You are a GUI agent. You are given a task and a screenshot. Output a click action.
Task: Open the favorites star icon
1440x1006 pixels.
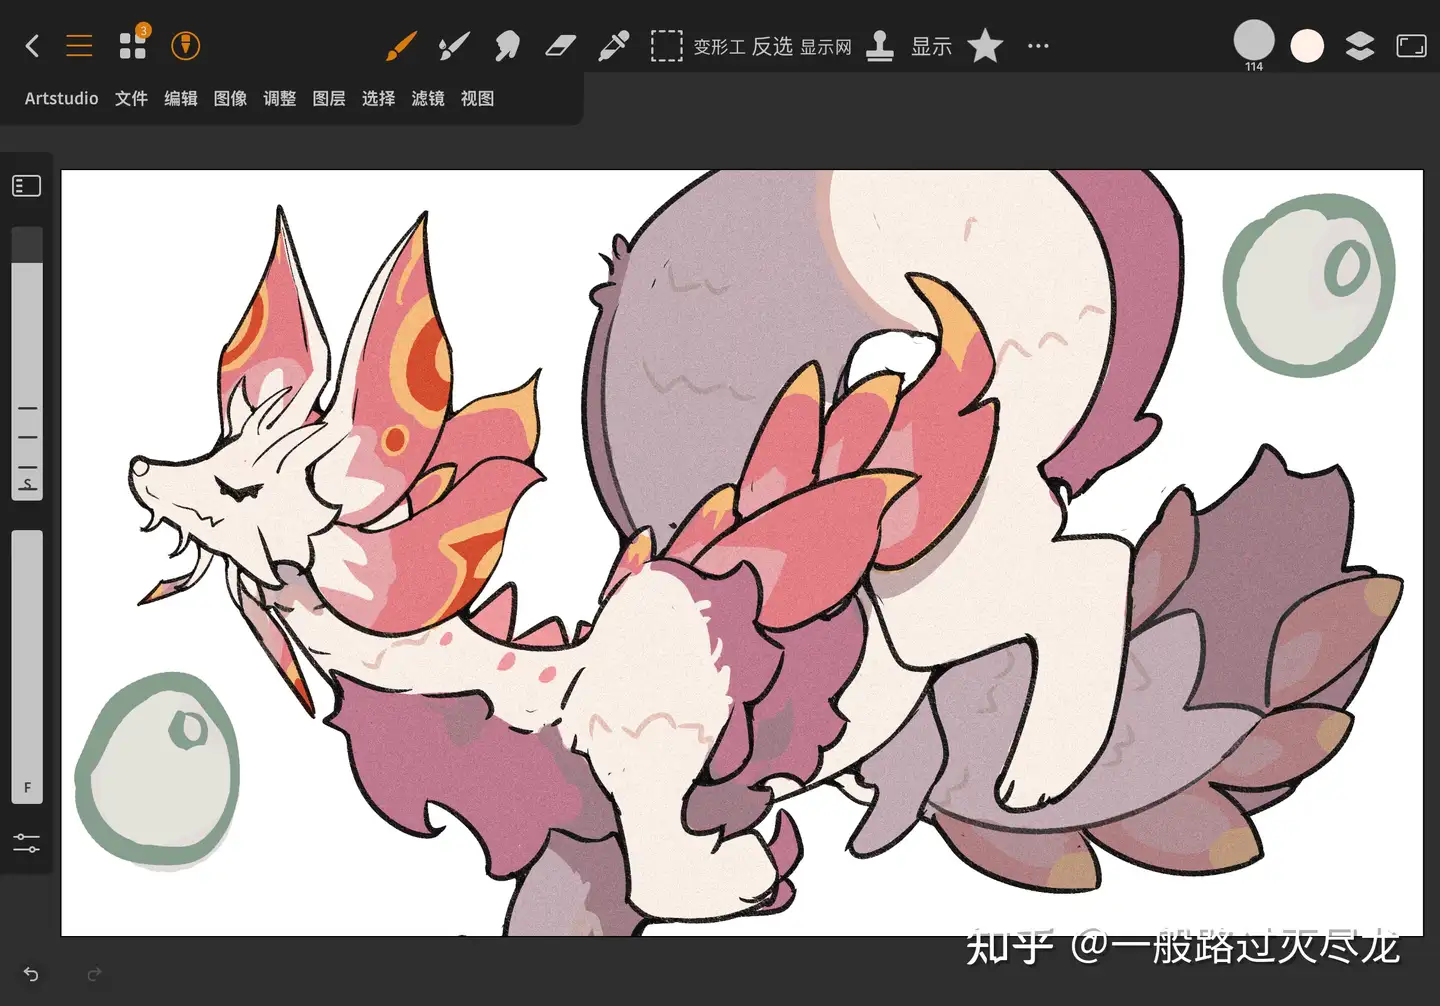click(985, 46)
